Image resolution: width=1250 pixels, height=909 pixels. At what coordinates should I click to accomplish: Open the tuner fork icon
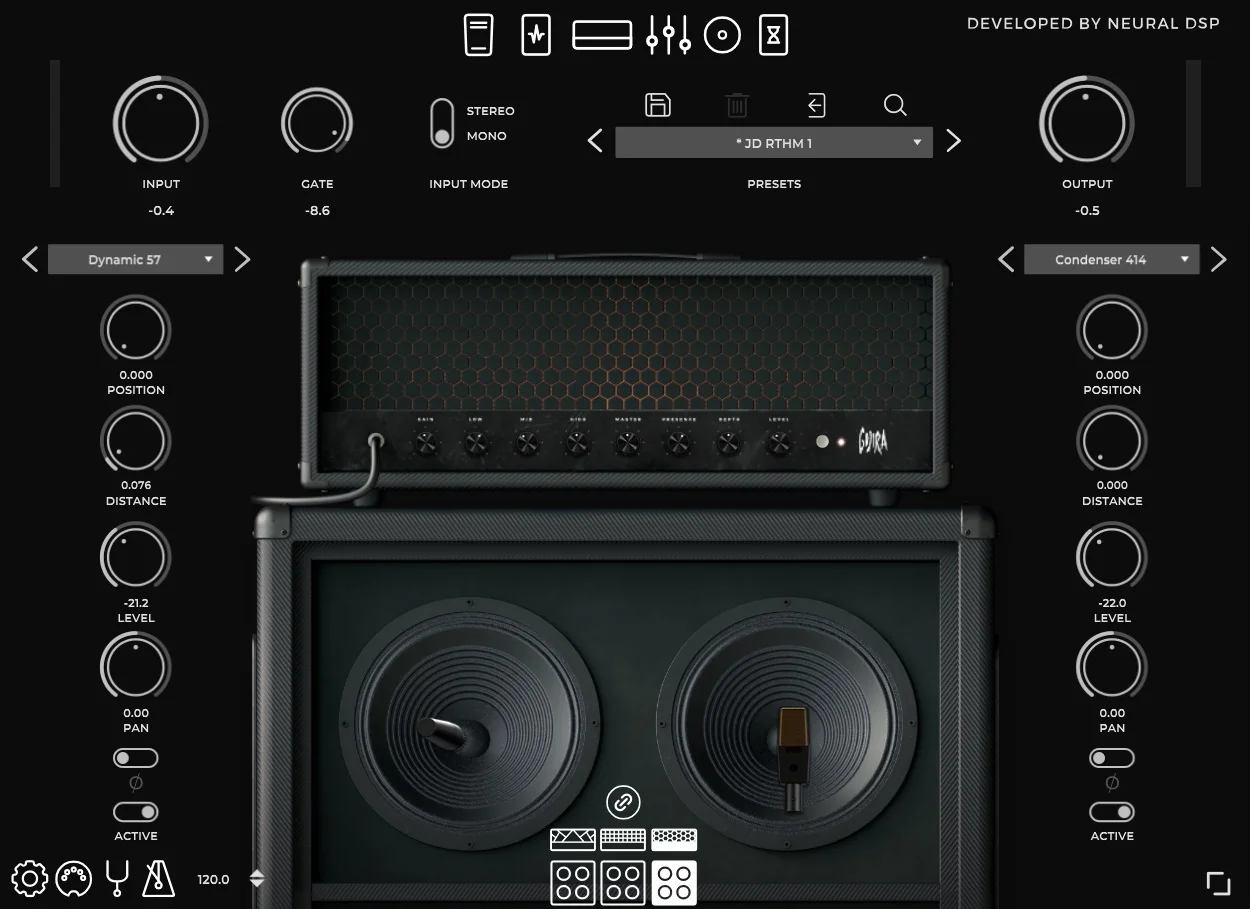117,879
